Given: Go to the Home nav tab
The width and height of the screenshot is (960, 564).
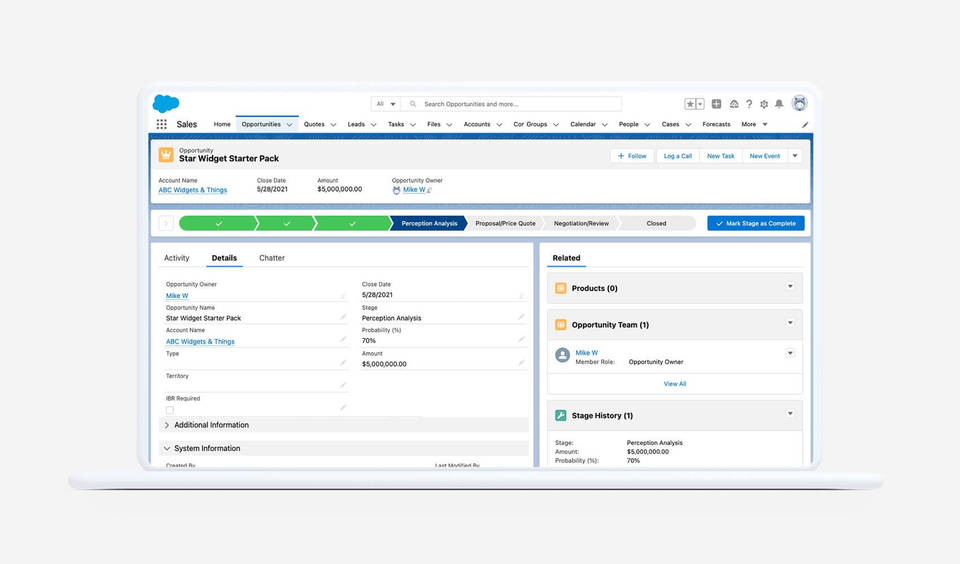Looking at the screenshot, I should click(222, 124).
